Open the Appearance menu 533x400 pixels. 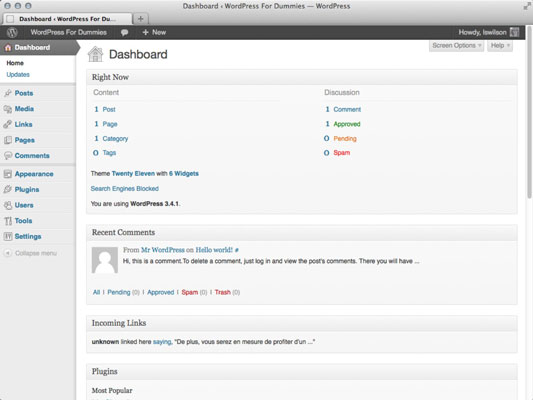click(x=34, y=174)
